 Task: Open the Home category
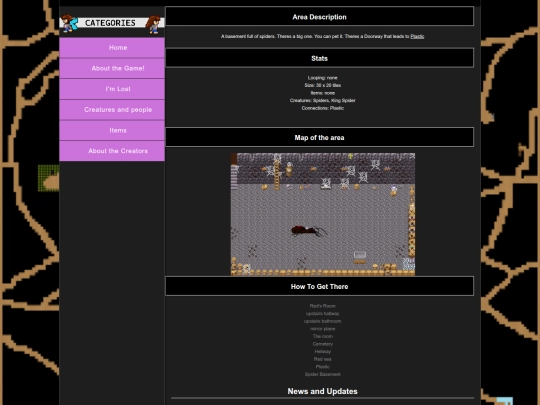click(112, 48)
